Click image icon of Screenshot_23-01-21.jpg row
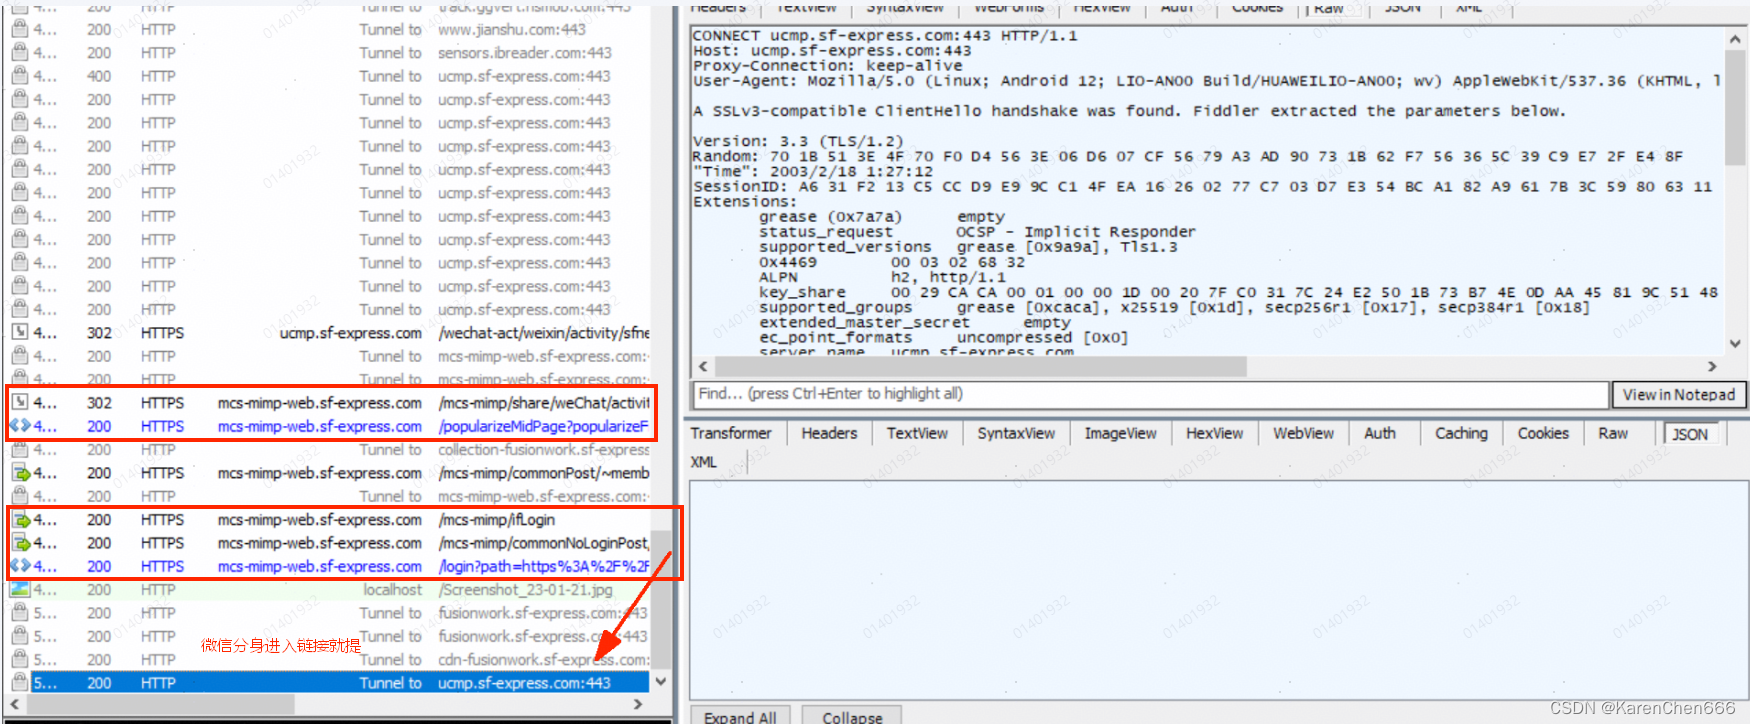The width and height of the screenshot is (1750, 724). click(x=19, y=589)
